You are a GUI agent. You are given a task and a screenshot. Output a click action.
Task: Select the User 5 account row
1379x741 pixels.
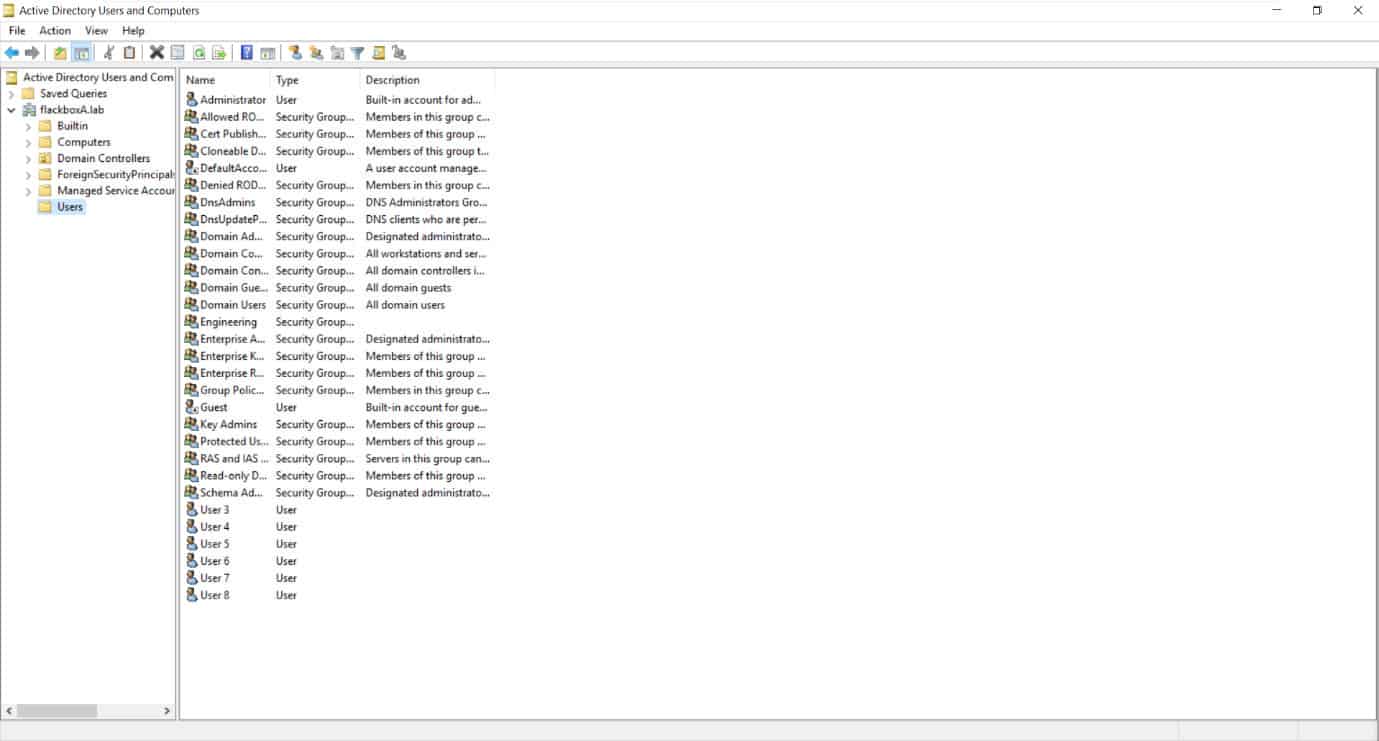point(214,544)
